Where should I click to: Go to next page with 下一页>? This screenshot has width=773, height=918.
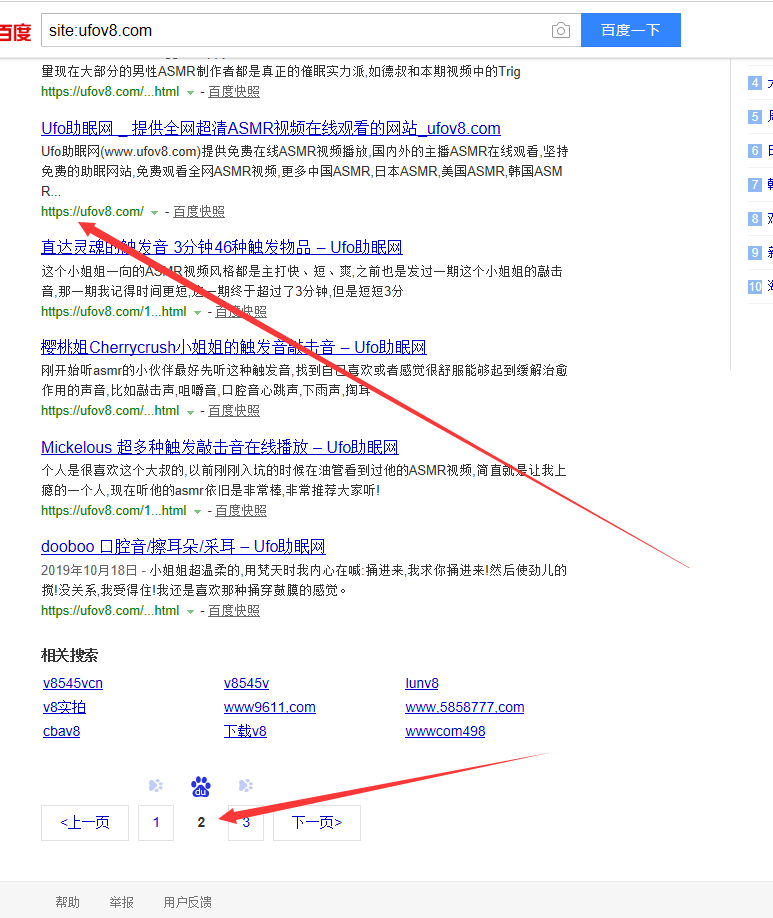point(317,823)
